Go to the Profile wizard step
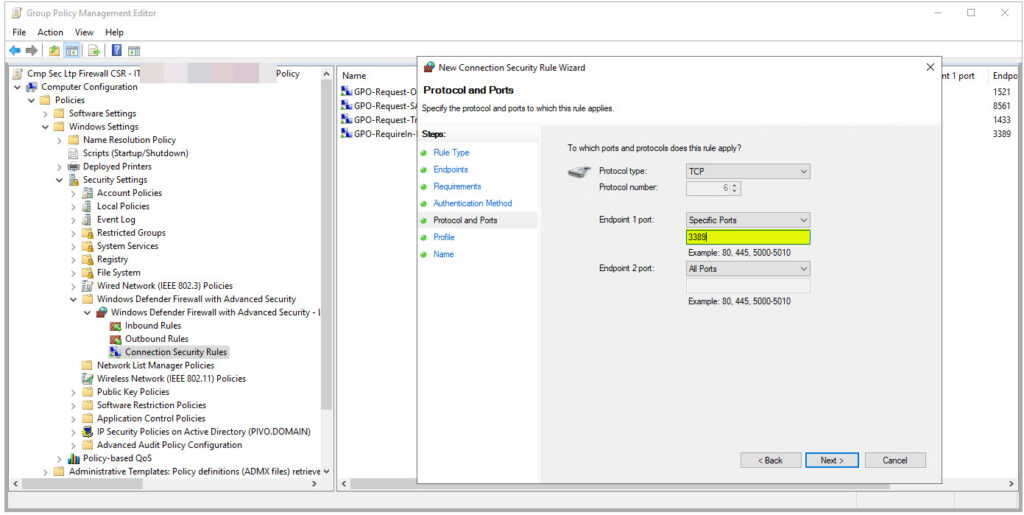The height and width of the screenshot is (515, 1024). click(x=444, y=237)
